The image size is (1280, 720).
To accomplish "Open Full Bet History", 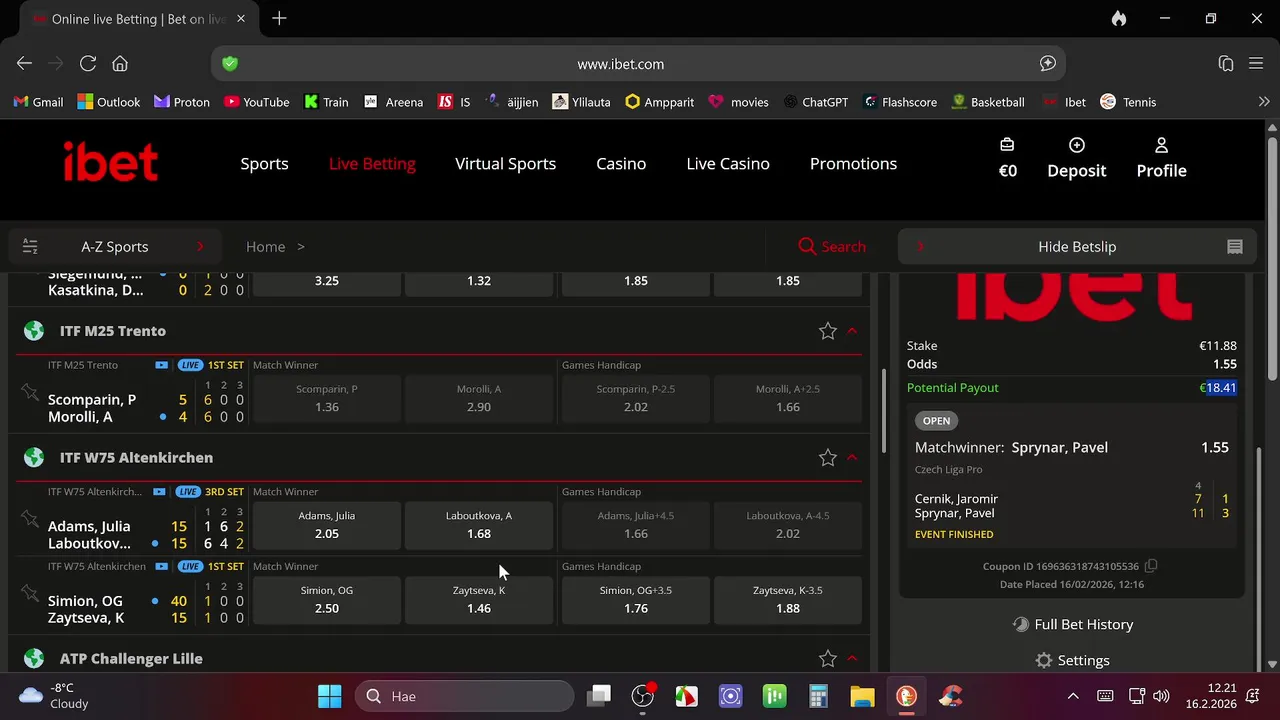I will coord(1073,624).
